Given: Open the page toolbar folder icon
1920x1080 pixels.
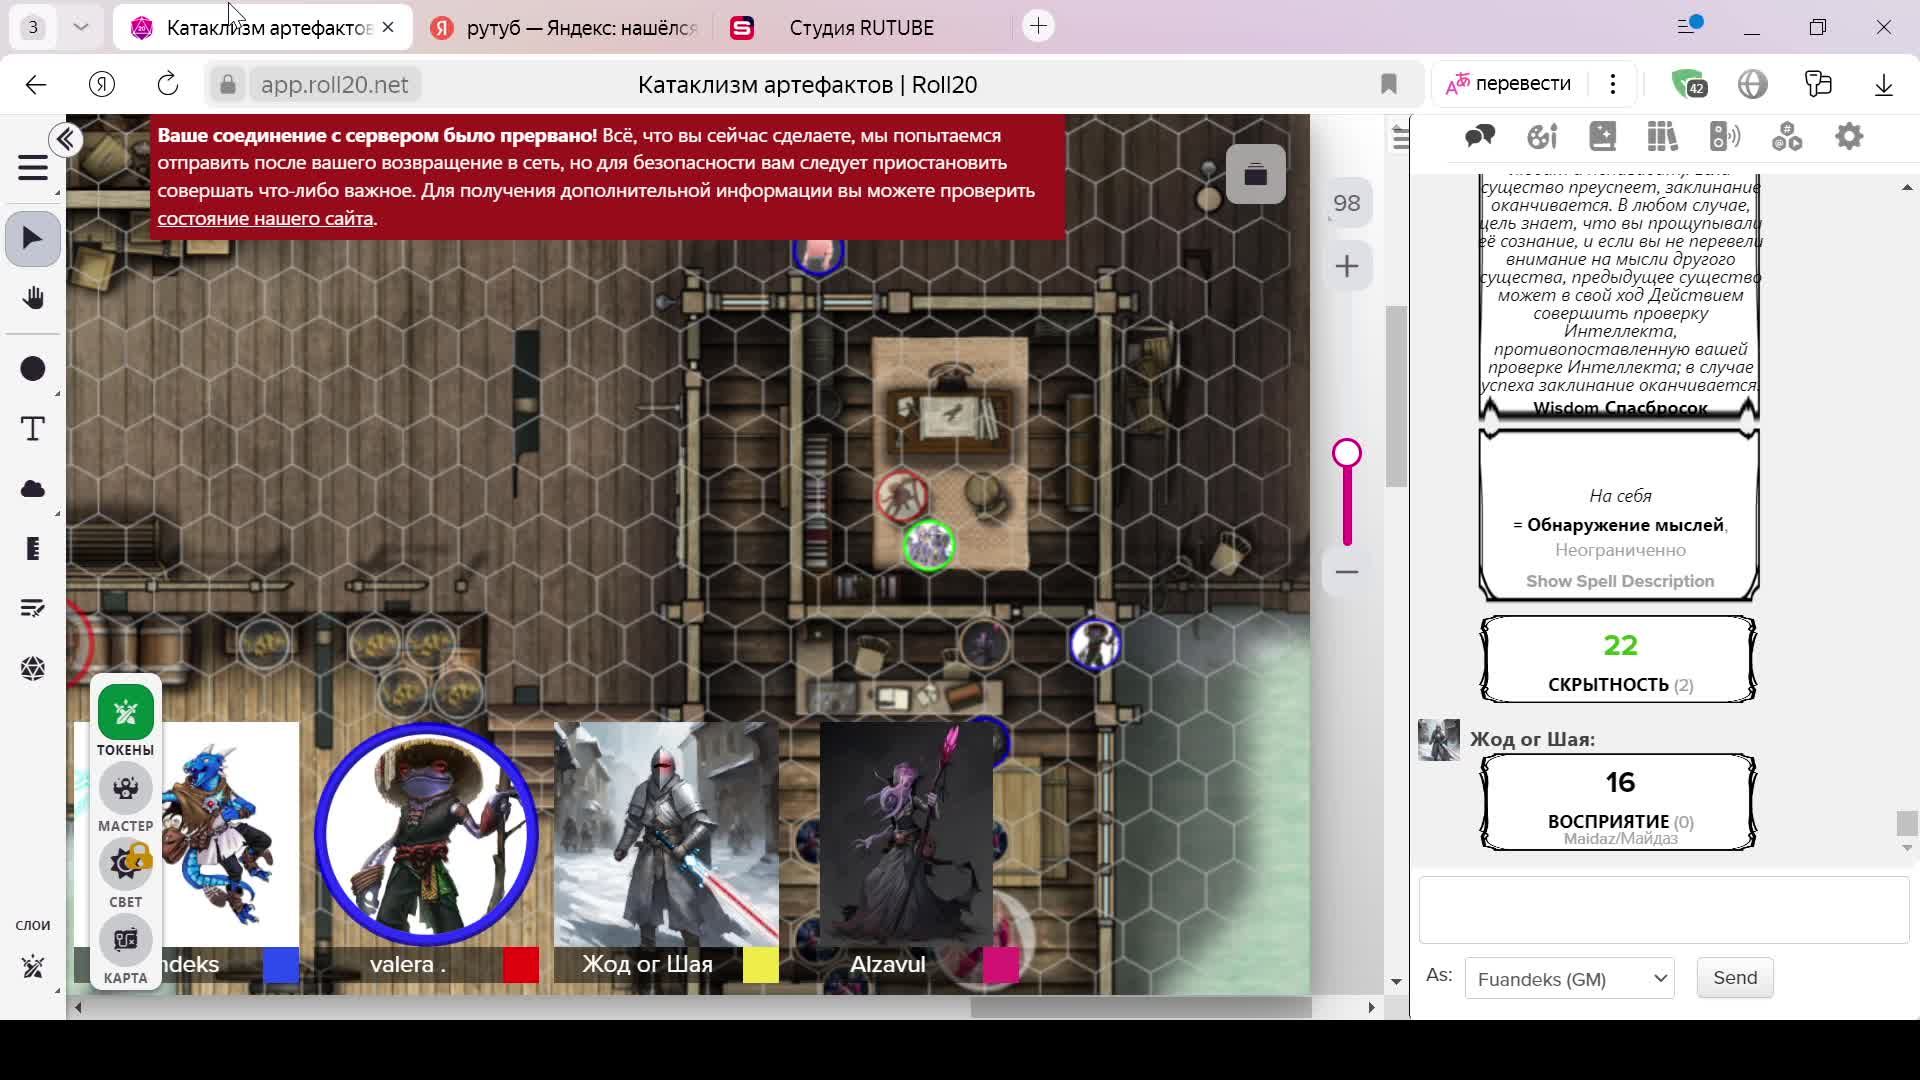Looking at the screenshot, I should tap(1256, 175).
